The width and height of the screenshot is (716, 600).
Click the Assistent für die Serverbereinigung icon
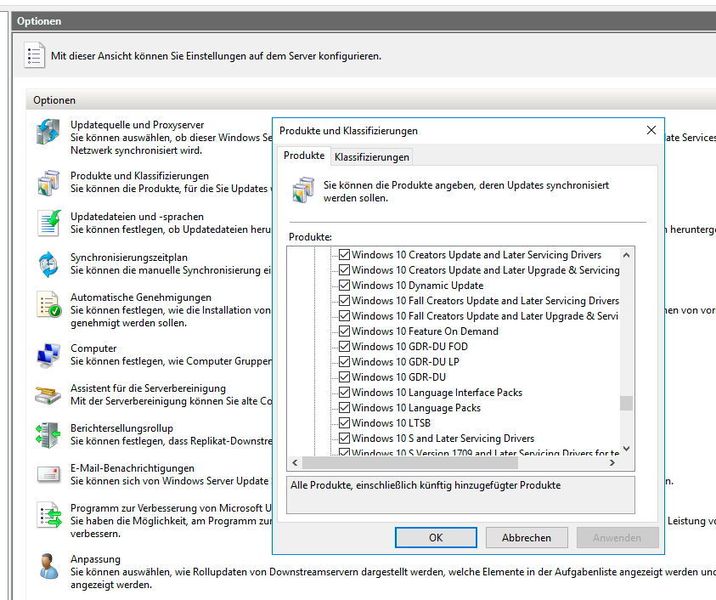tap(48, 395)
